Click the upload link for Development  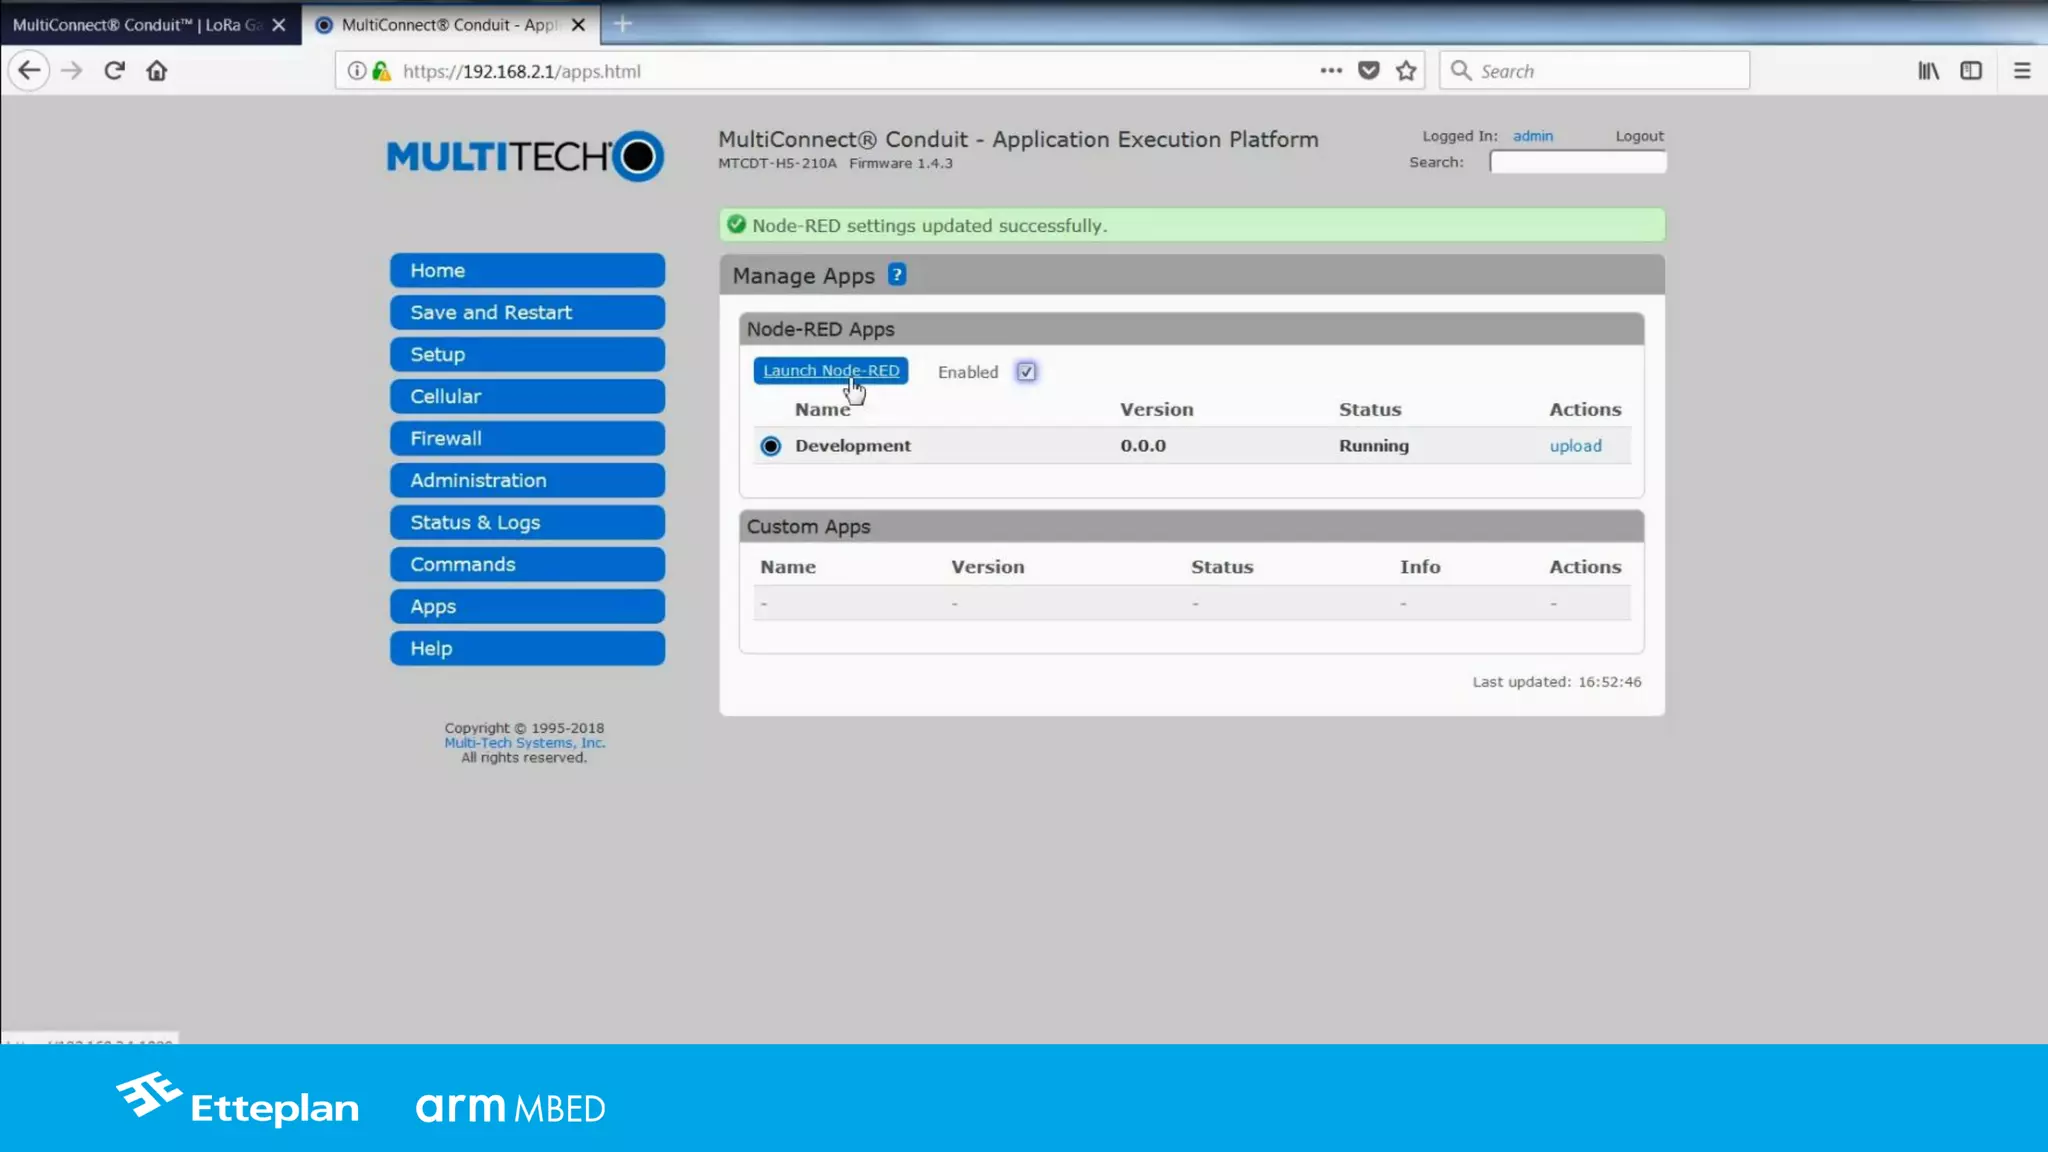[1575, 446]
